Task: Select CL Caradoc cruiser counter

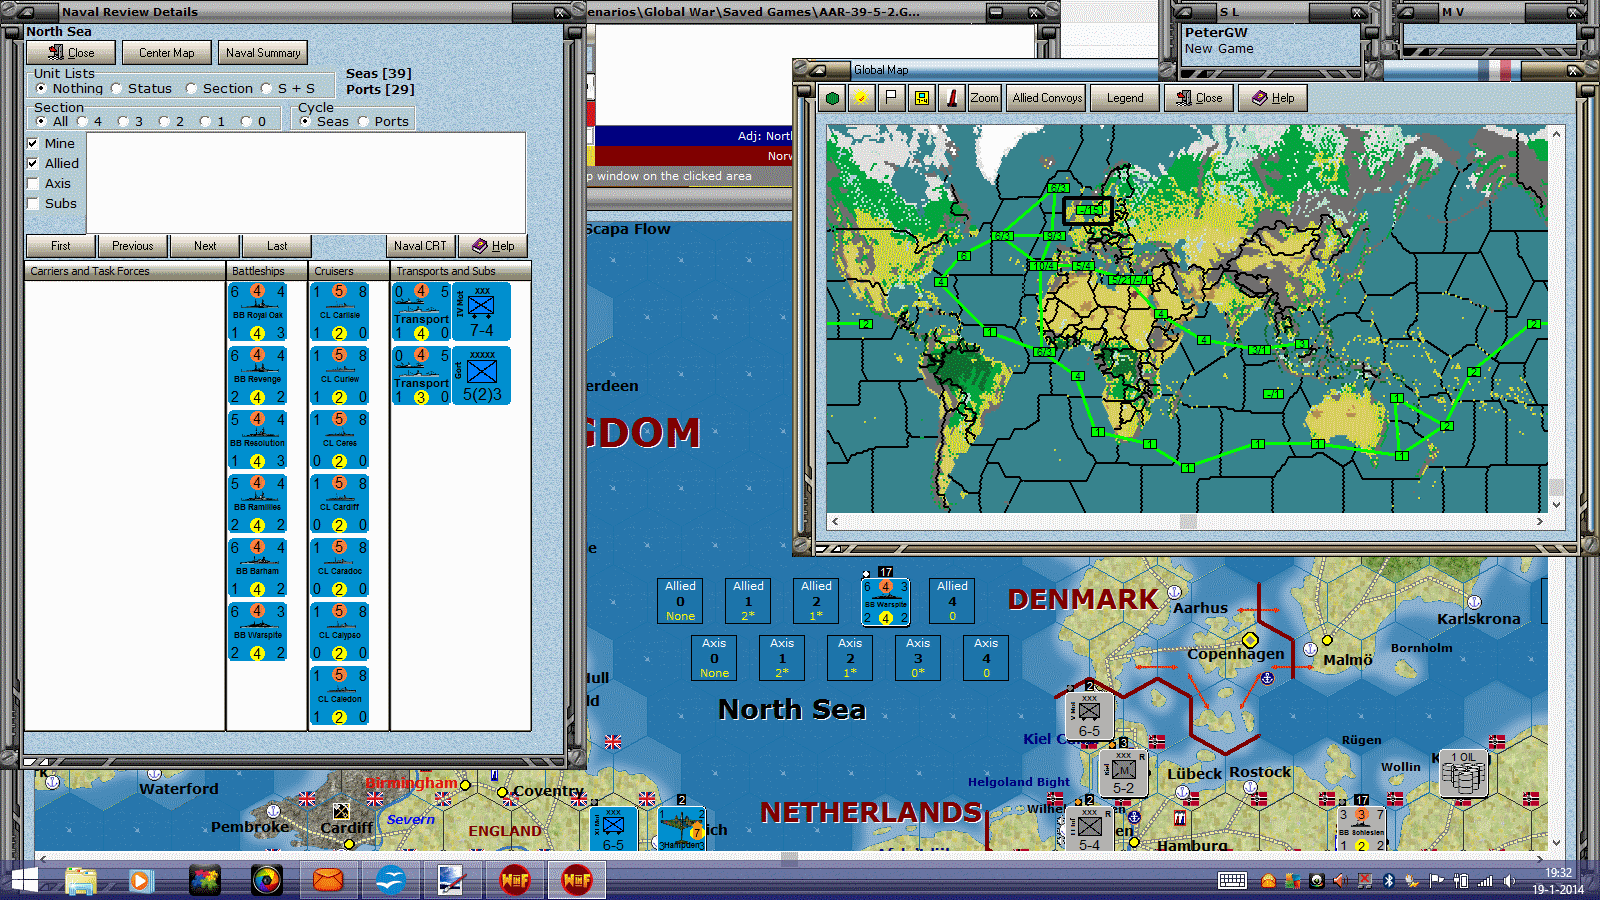Action: tap(340, 568)
